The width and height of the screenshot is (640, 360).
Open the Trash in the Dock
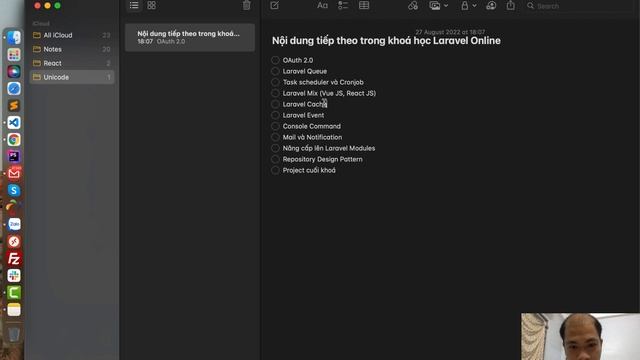[x=14, y=334]
